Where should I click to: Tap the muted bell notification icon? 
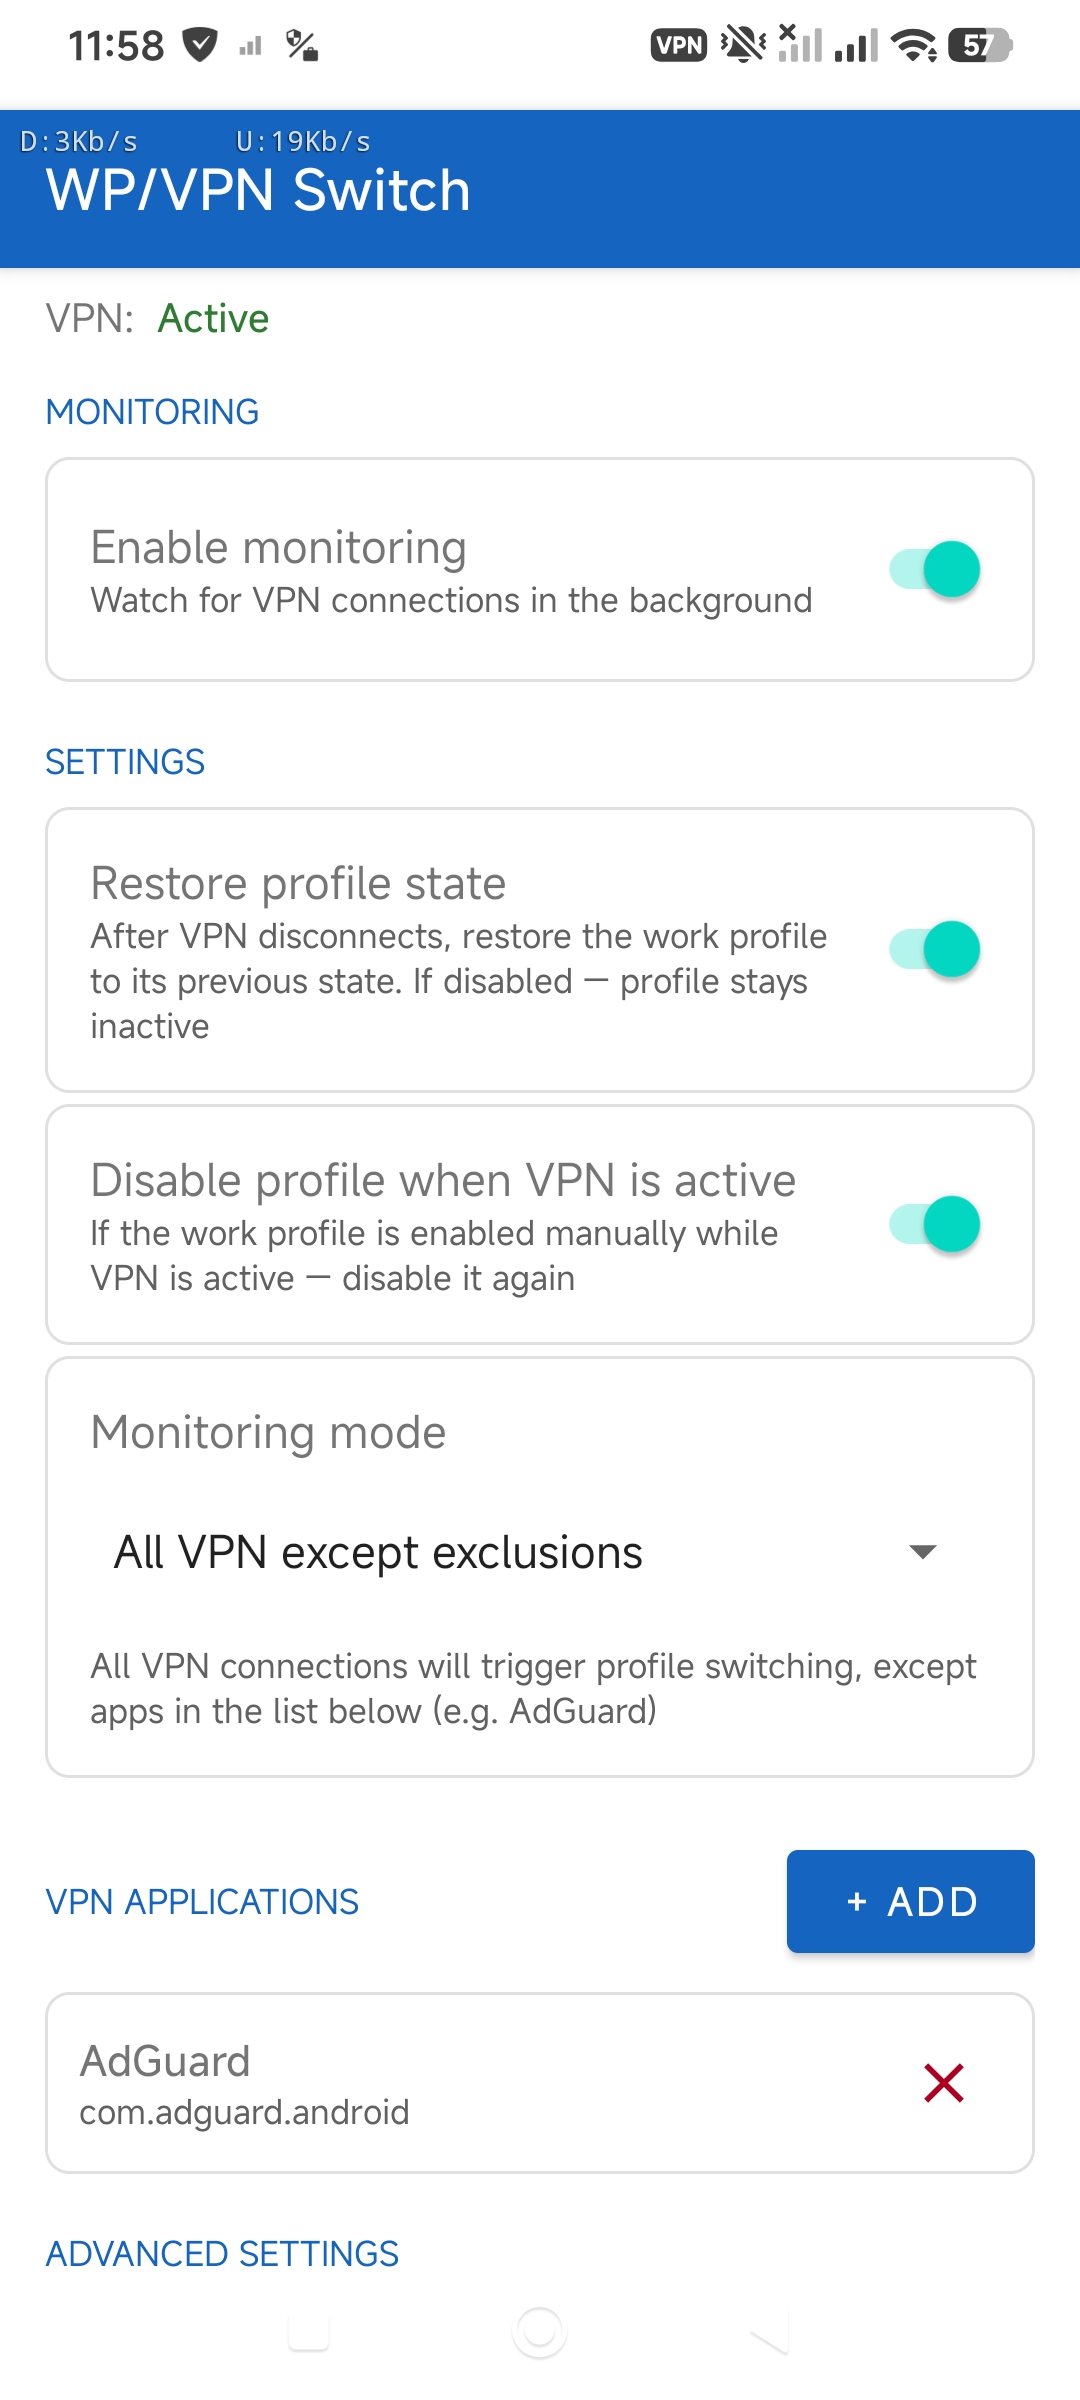tap(743, 45)
